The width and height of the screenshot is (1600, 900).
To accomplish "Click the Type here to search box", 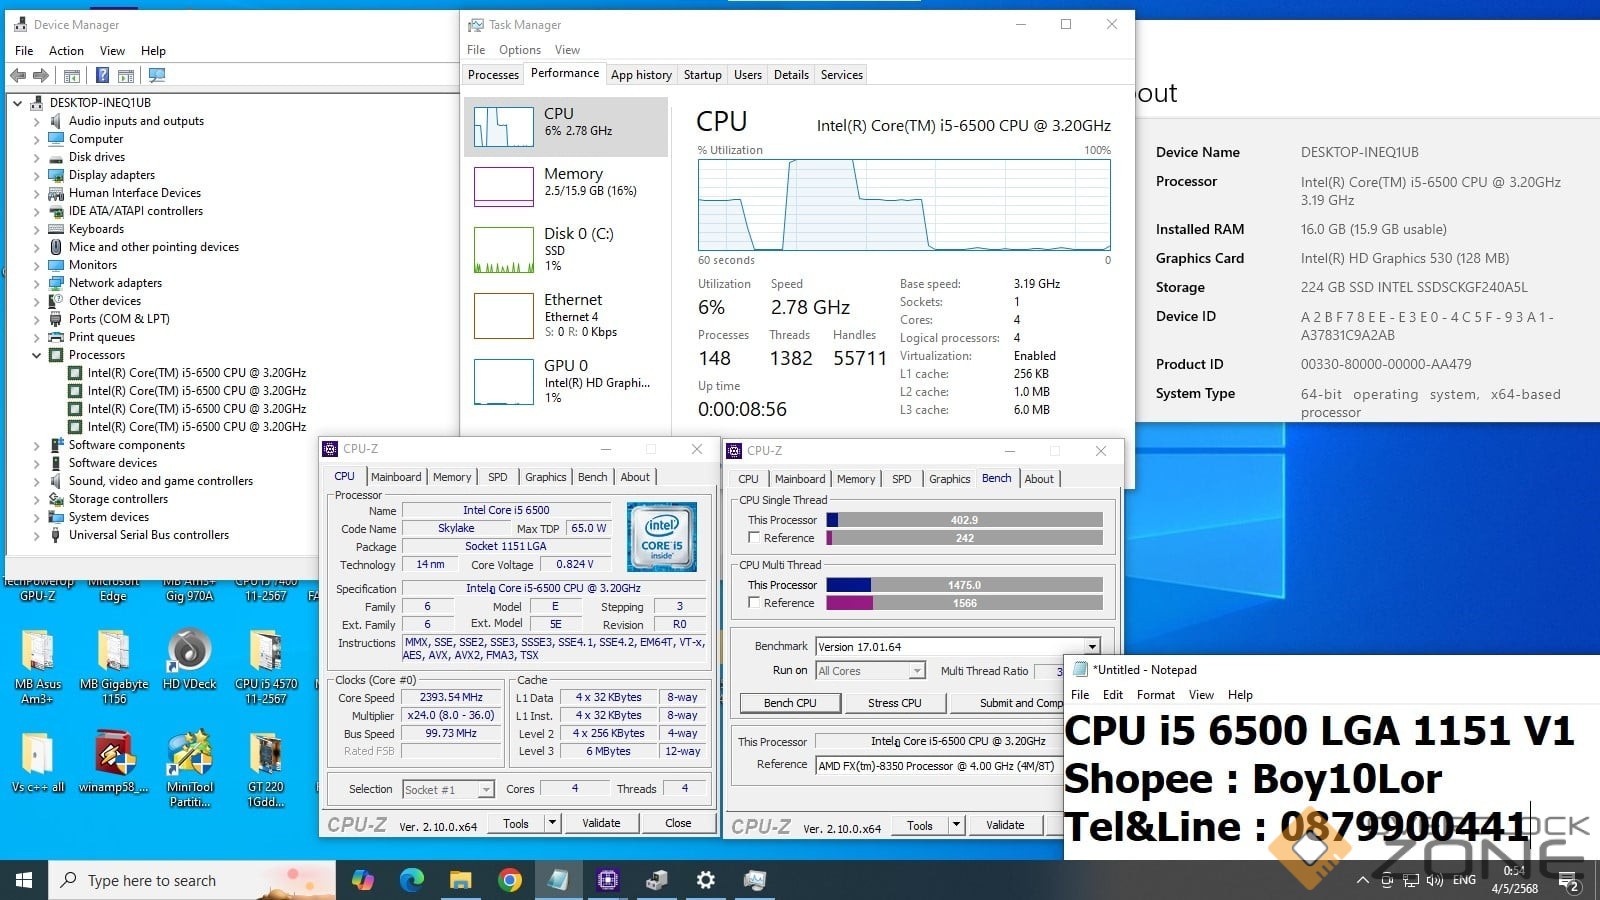I will click(x=192, y=880).
